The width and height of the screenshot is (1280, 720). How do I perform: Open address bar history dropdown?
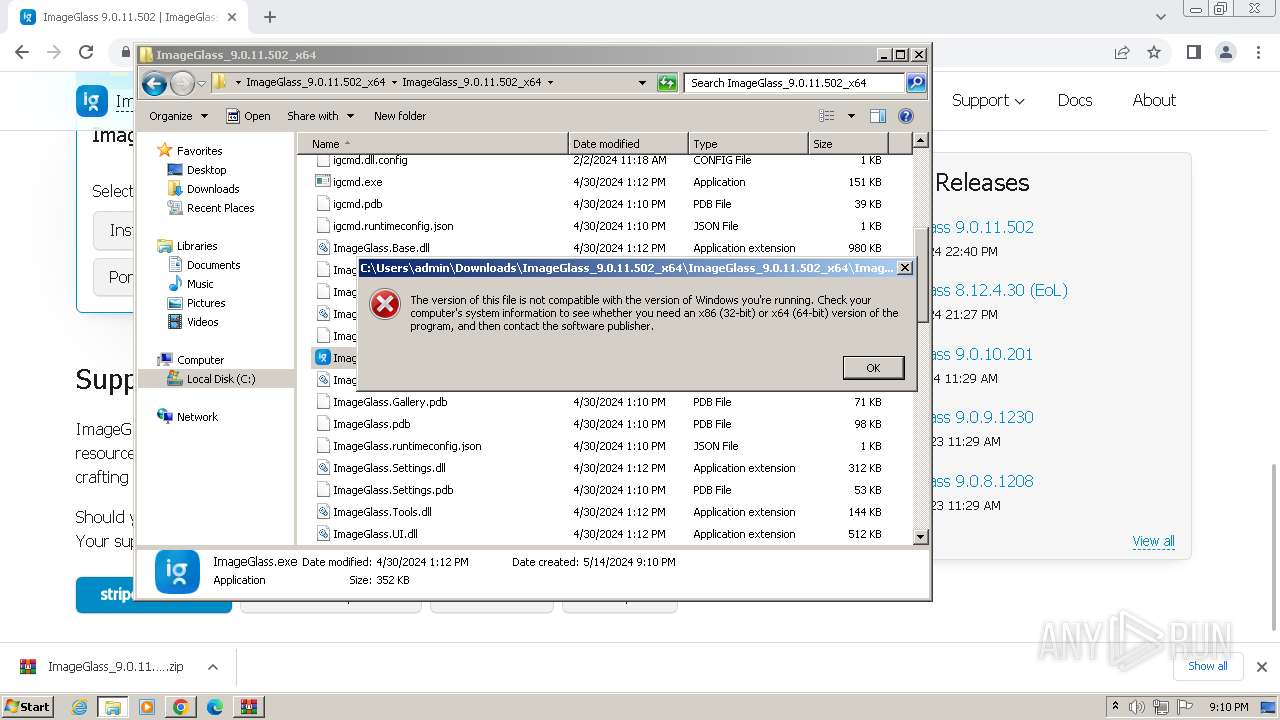pyautogui.click(x=642, y=83)
